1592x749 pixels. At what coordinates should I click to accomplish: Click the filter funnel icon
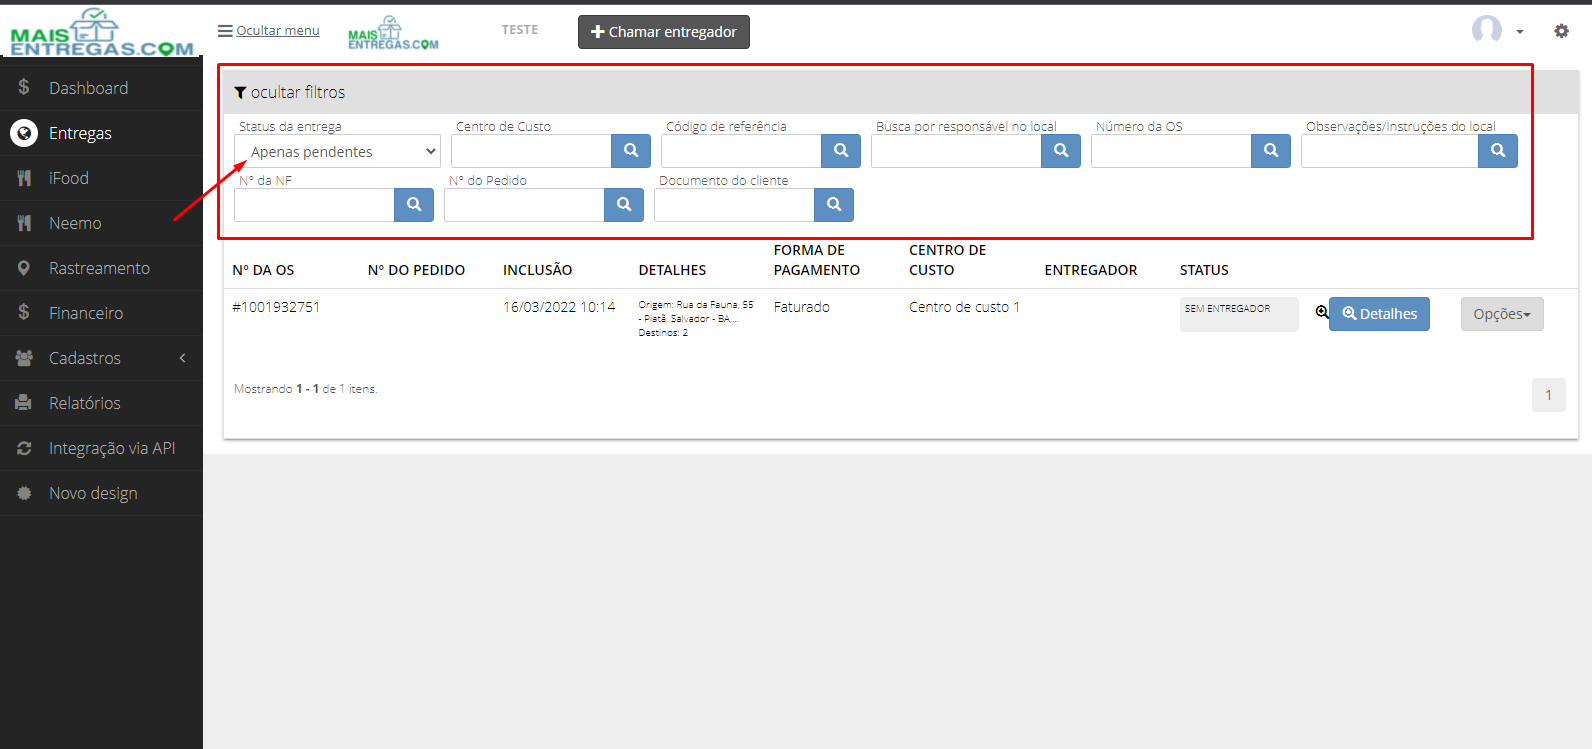[x=240, y=93]
